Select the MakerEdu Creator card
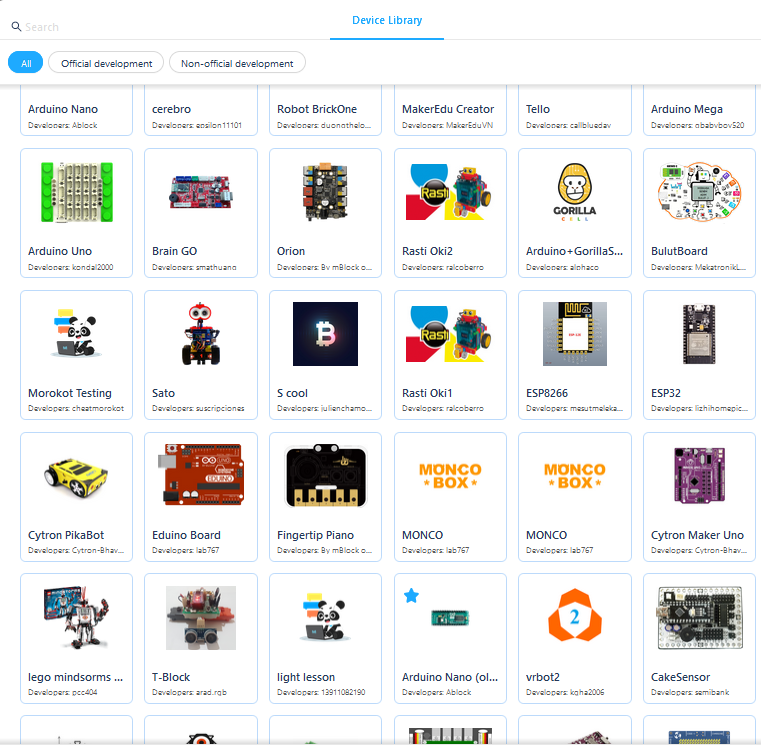761x745 pixels. pos(450,110)
